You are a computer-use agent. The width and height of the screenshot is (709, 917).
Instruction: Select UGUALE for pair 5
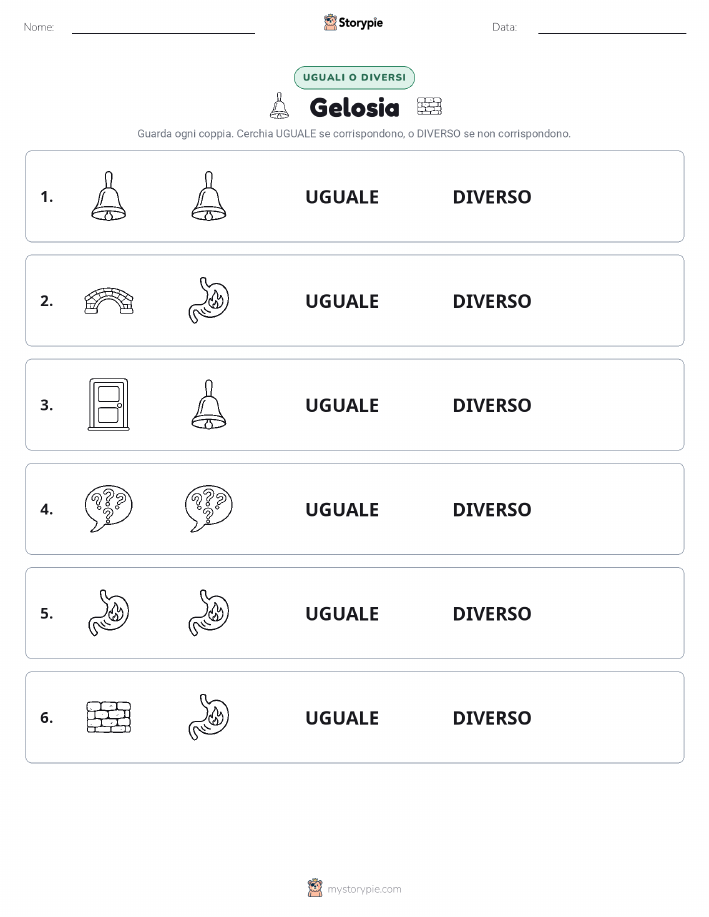tap(342, 613)
